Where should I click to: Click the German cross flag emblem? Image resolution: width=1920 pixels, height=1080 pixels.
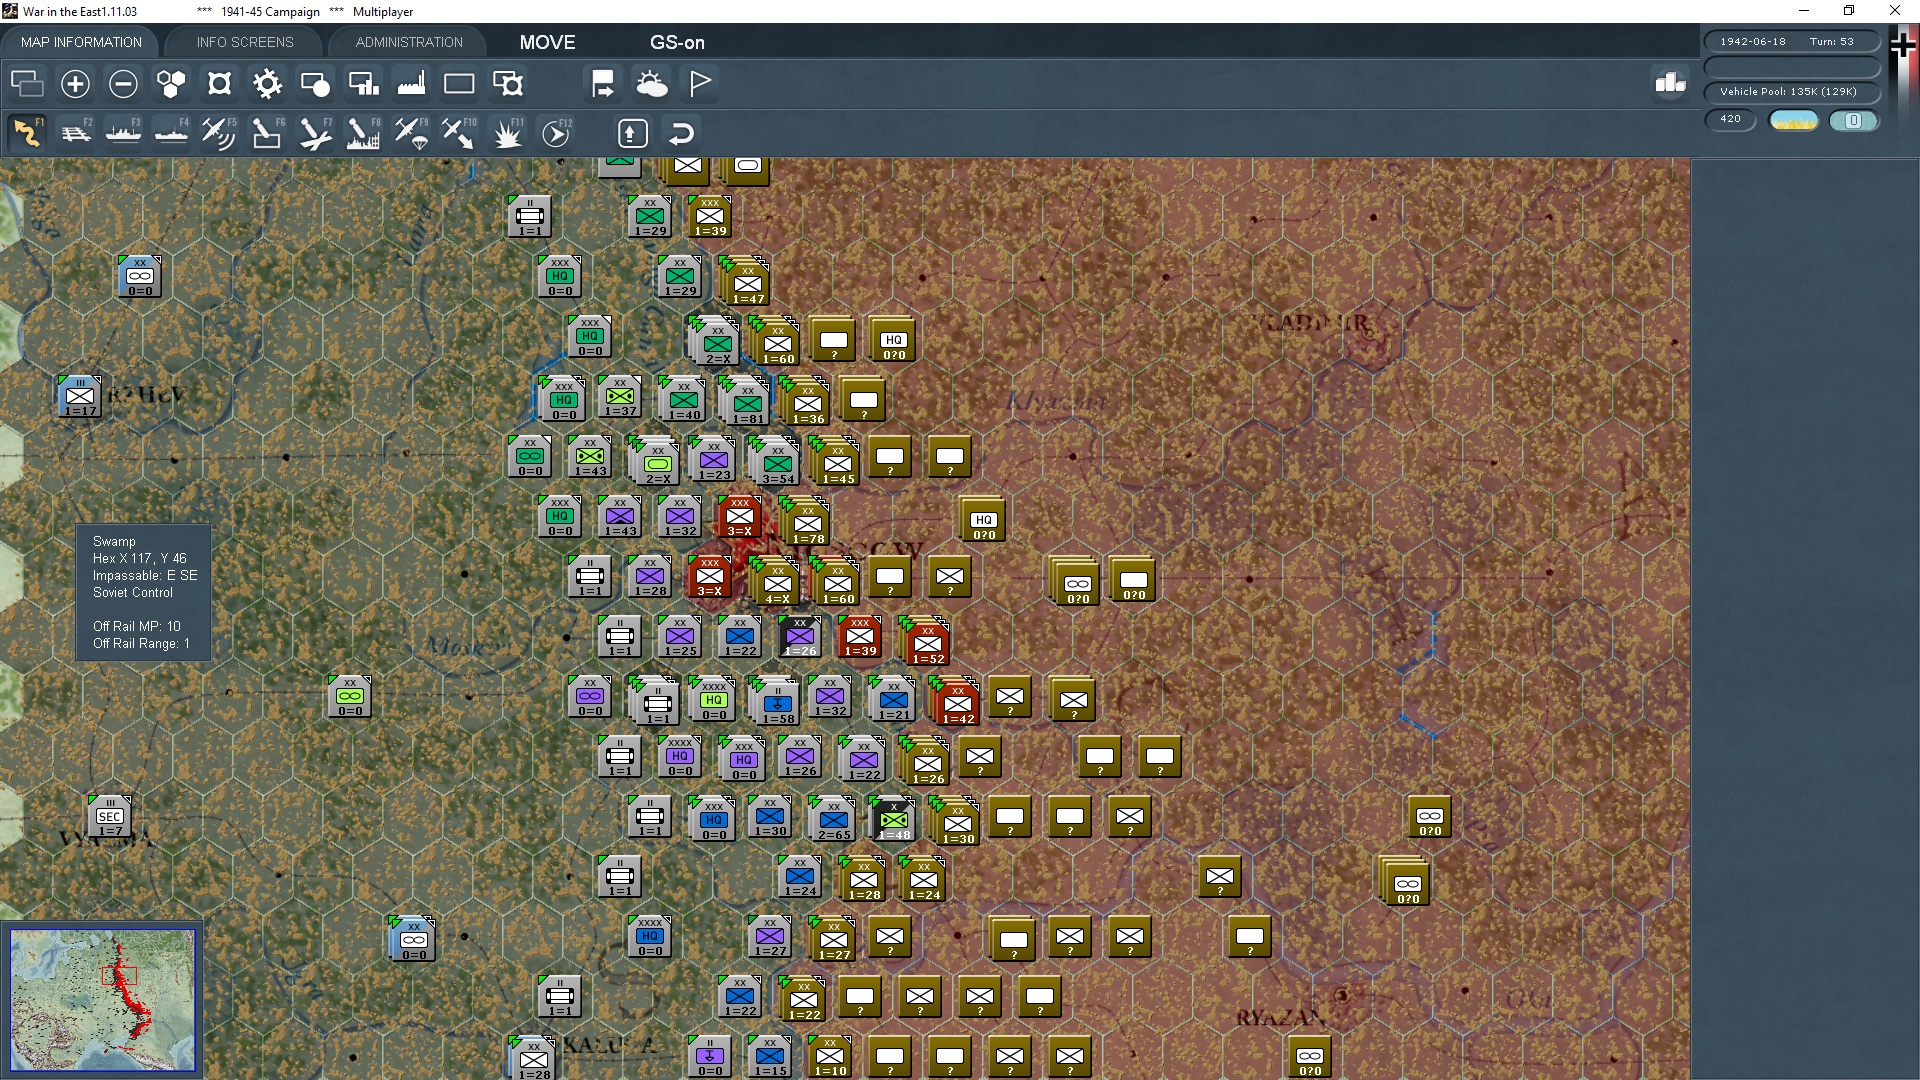[x=1903, y=45]
